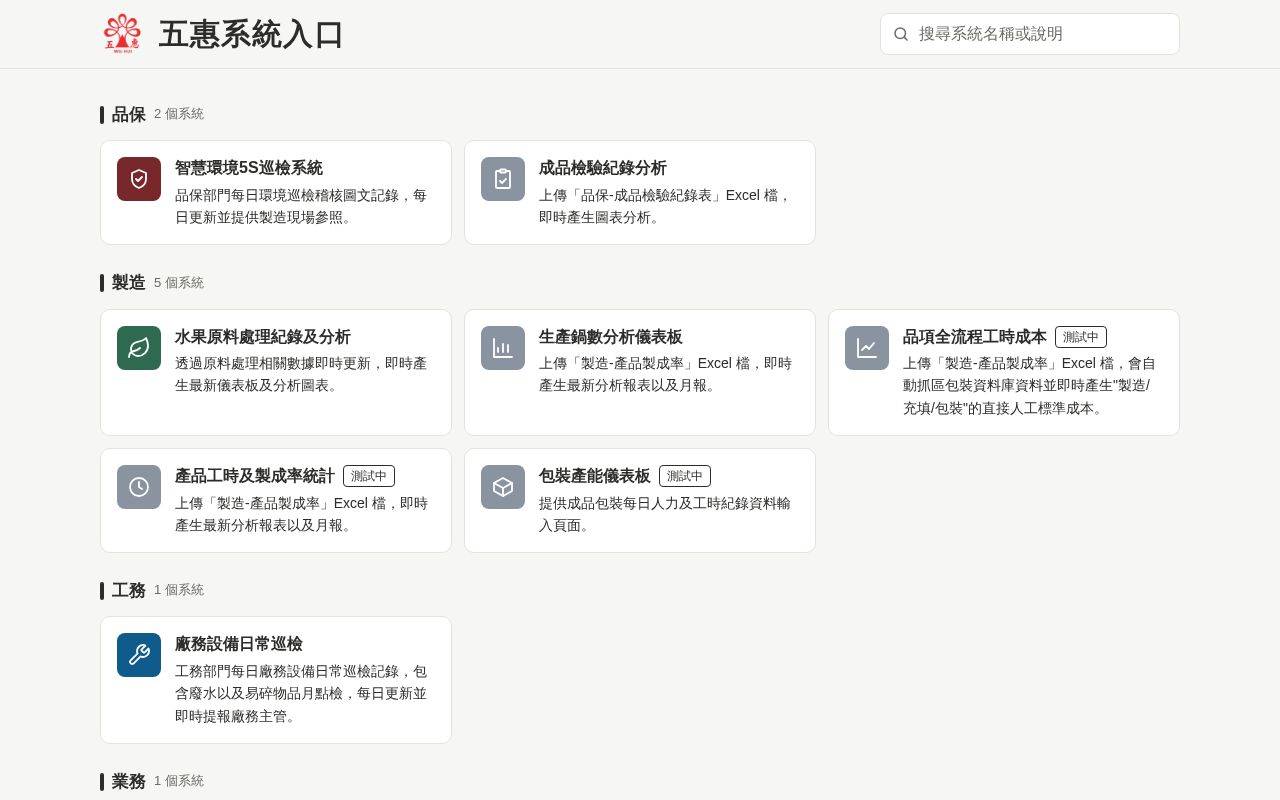Click the bar chart icon for 生產鍋數分析儀表板
The width and height of the screenshot is (1280, 800).
tap(503, 348)
